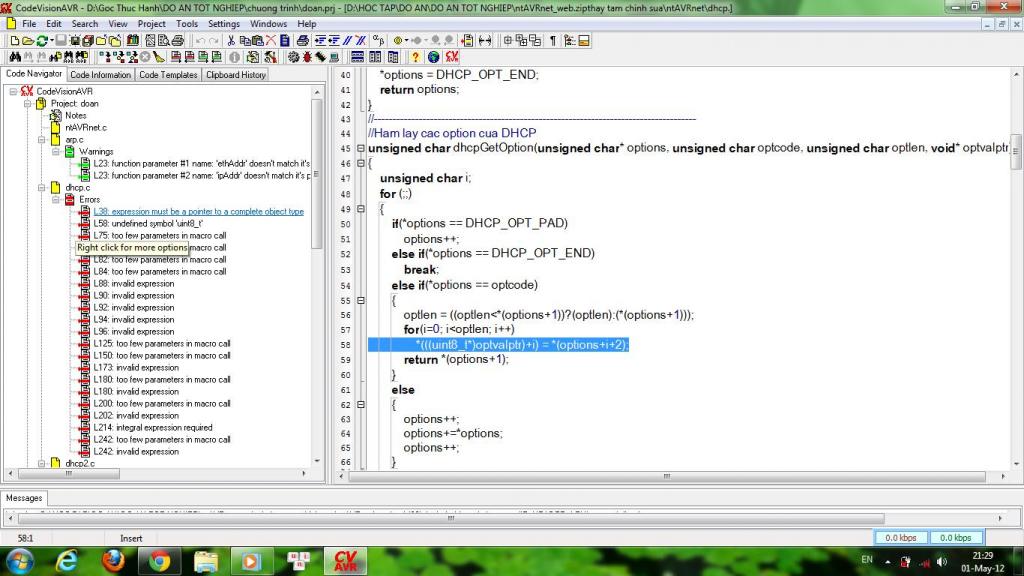Image resolution: width=1024 pixels, height=576 pixels.
Task: Click the volume speaker tray icon
Action: (942, 562)
